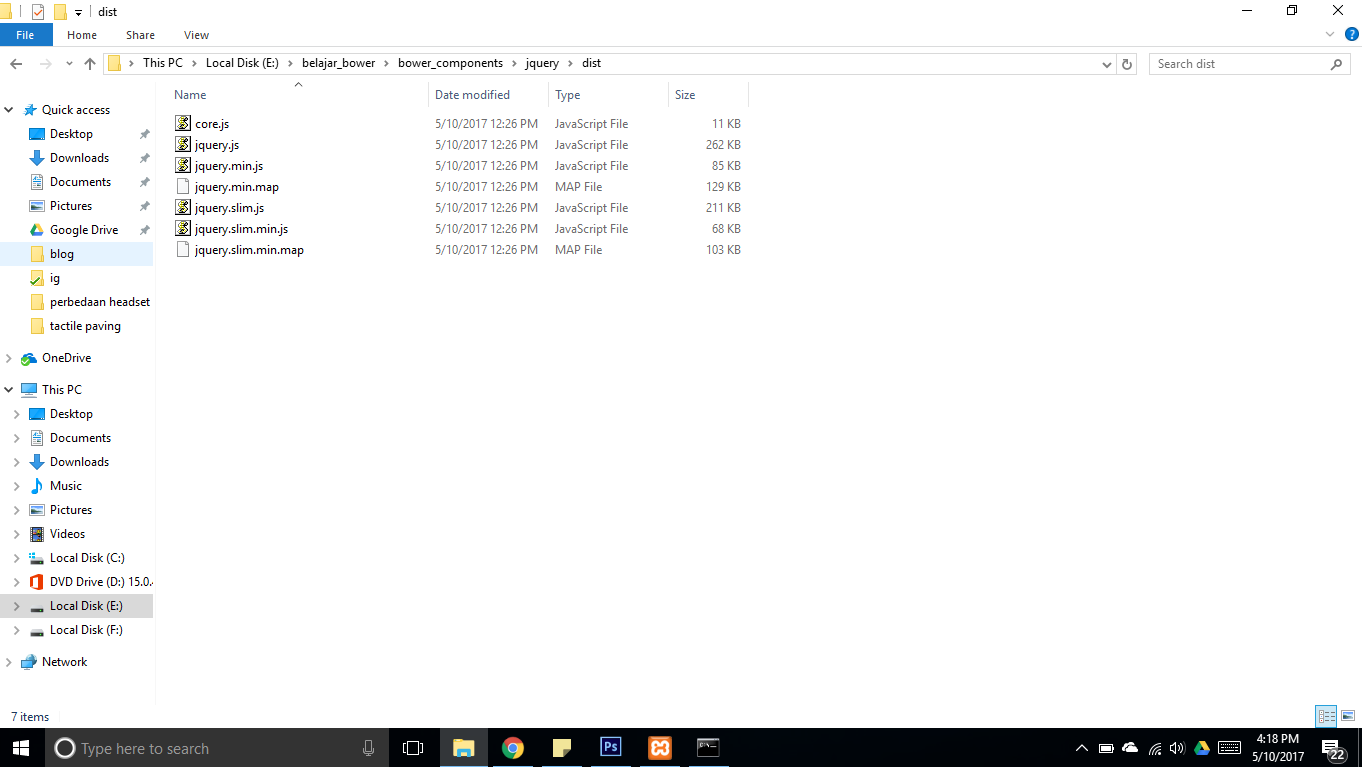Viewport: 1362px width, 767px height.
Task: Collapse the Quick access tree node
Action: tap(10, 110)
